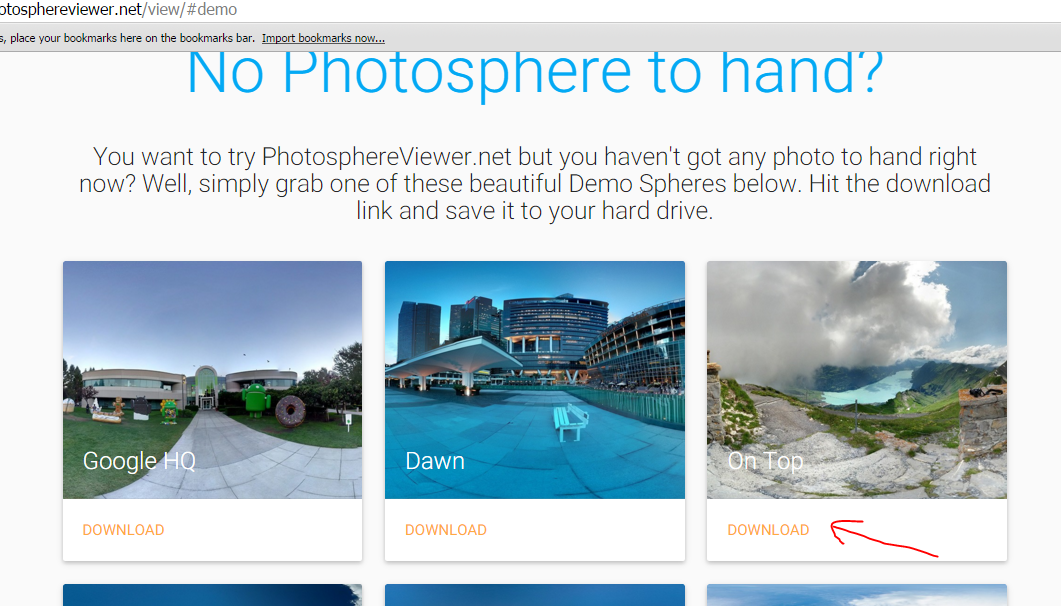Click the 'Dawn' caption text
This screenshot has width=1061, height=606.
click(435, 461)
